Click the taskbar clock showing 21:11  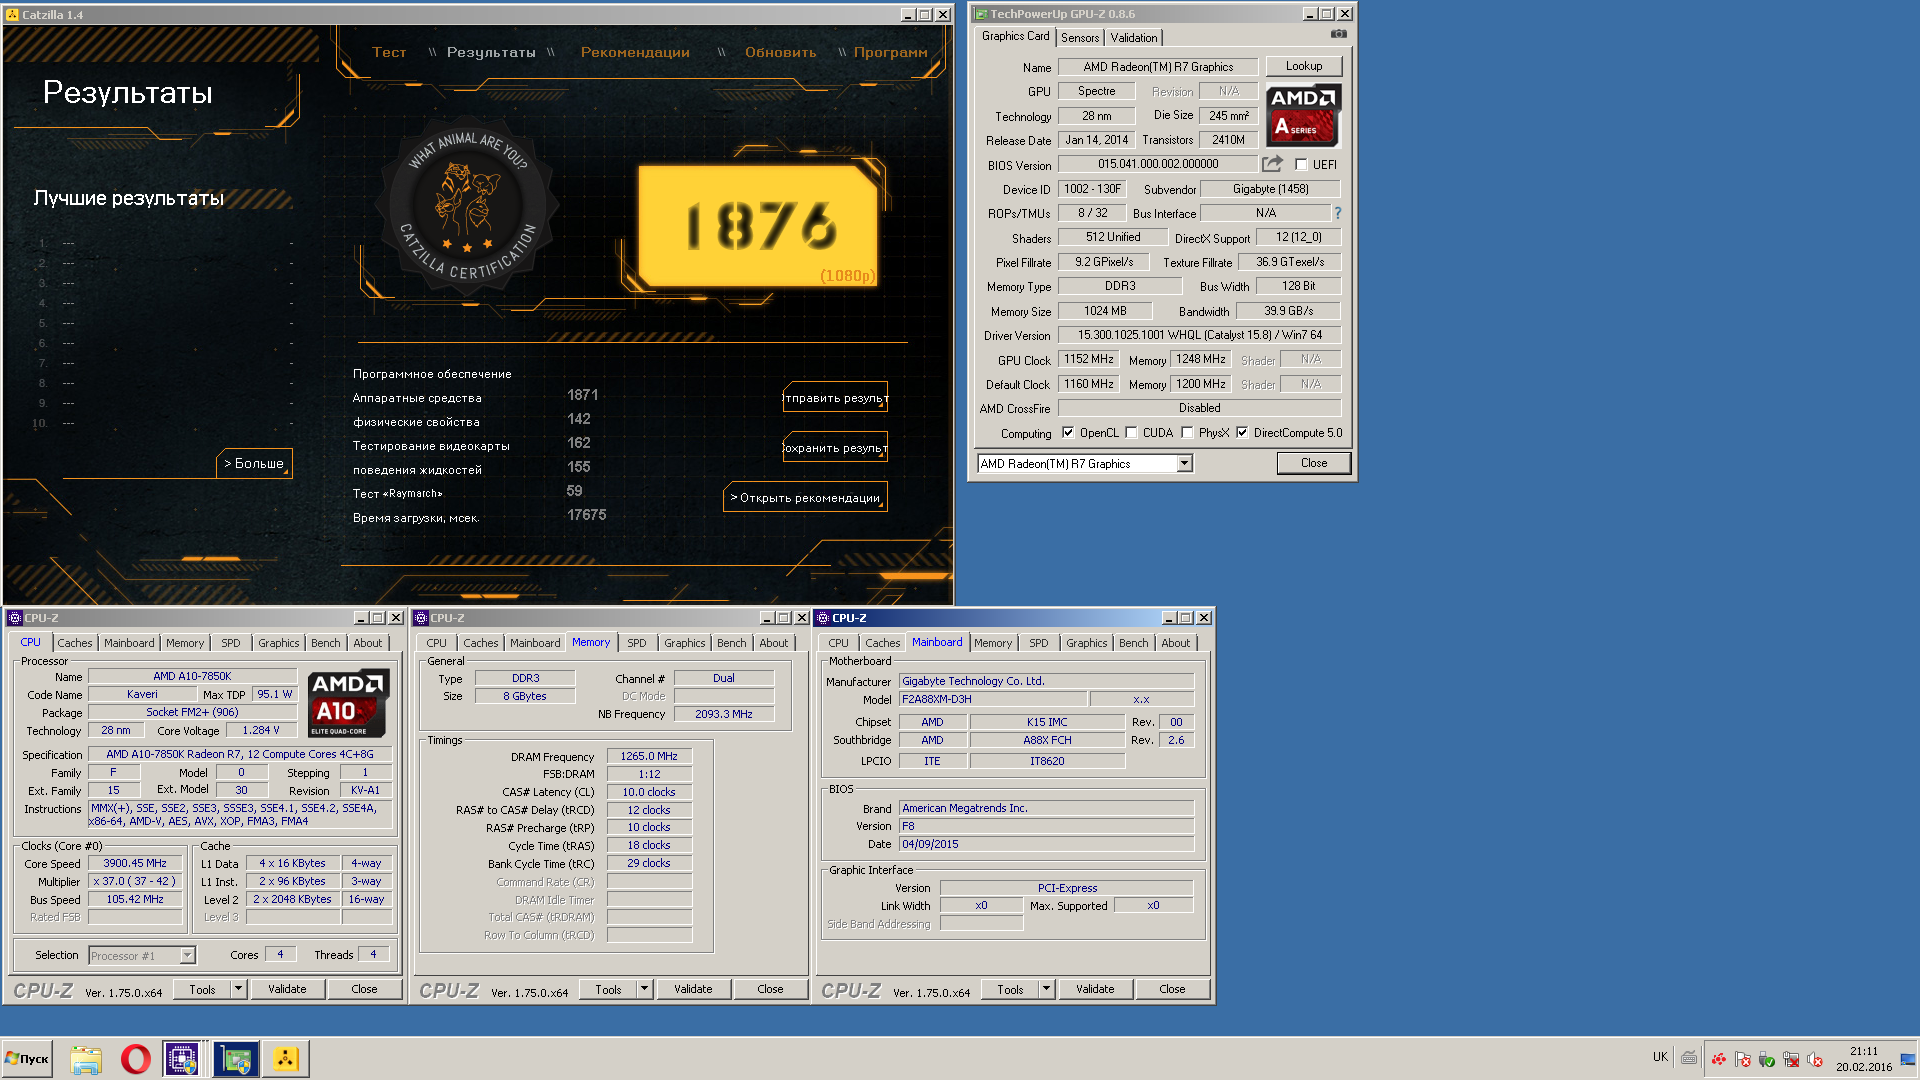pos(1863,1051)
